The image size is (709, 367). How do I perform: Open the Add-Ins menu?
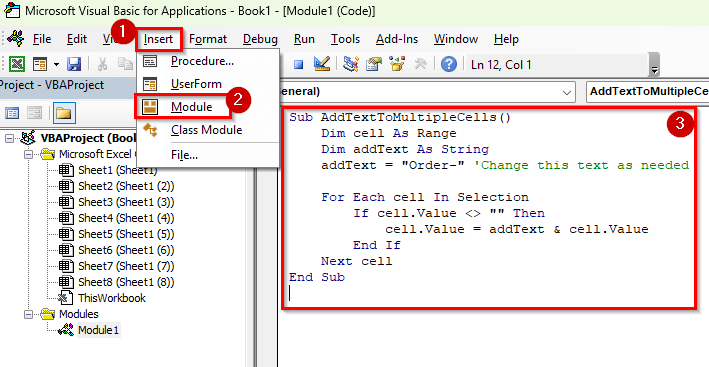[x=397, y=39]
